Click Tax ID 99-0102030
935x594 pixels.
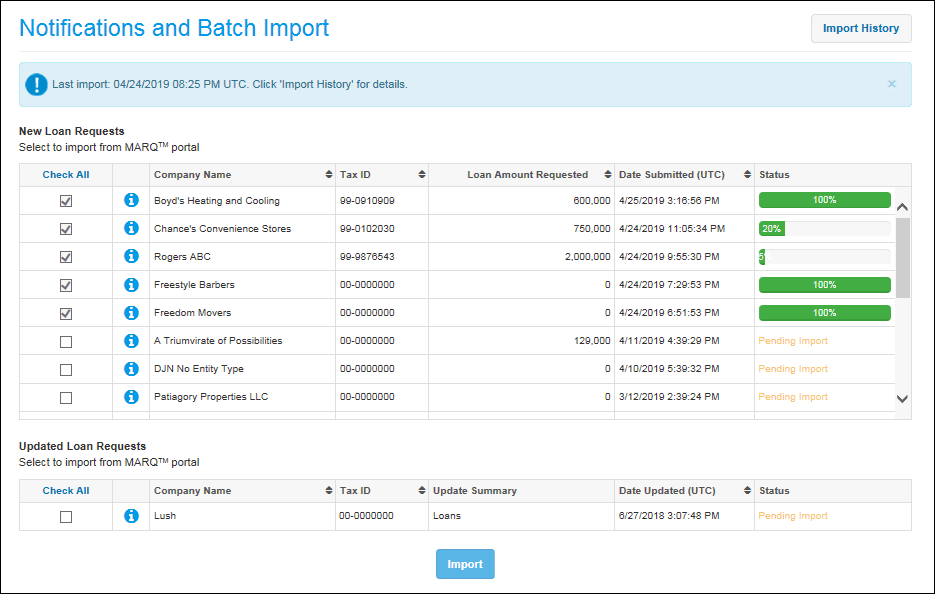click(367, 228)
